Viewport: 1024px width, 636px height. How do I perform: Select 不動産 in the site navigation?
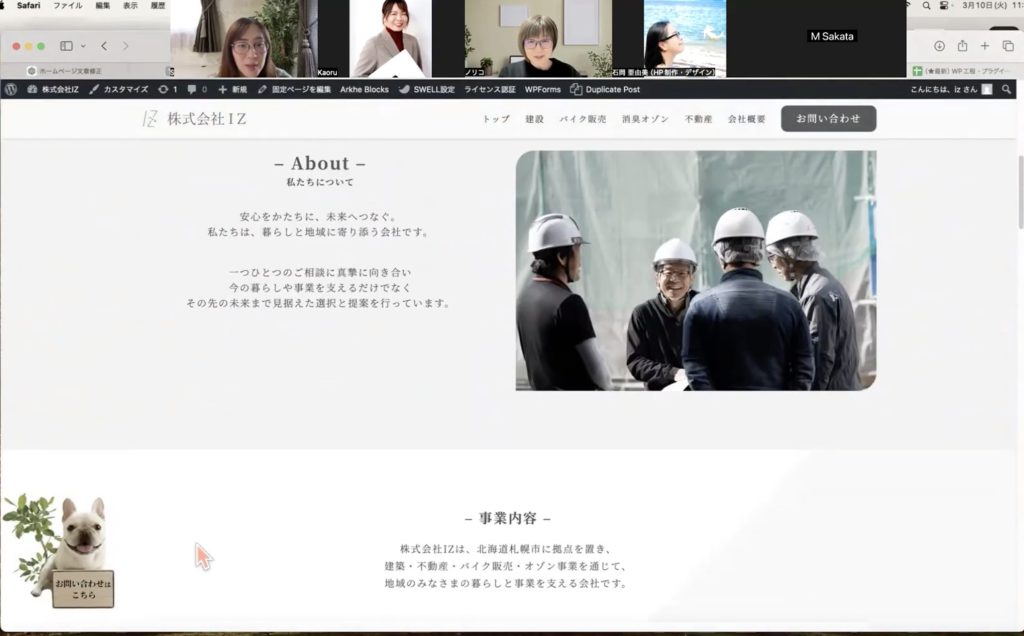698,119
